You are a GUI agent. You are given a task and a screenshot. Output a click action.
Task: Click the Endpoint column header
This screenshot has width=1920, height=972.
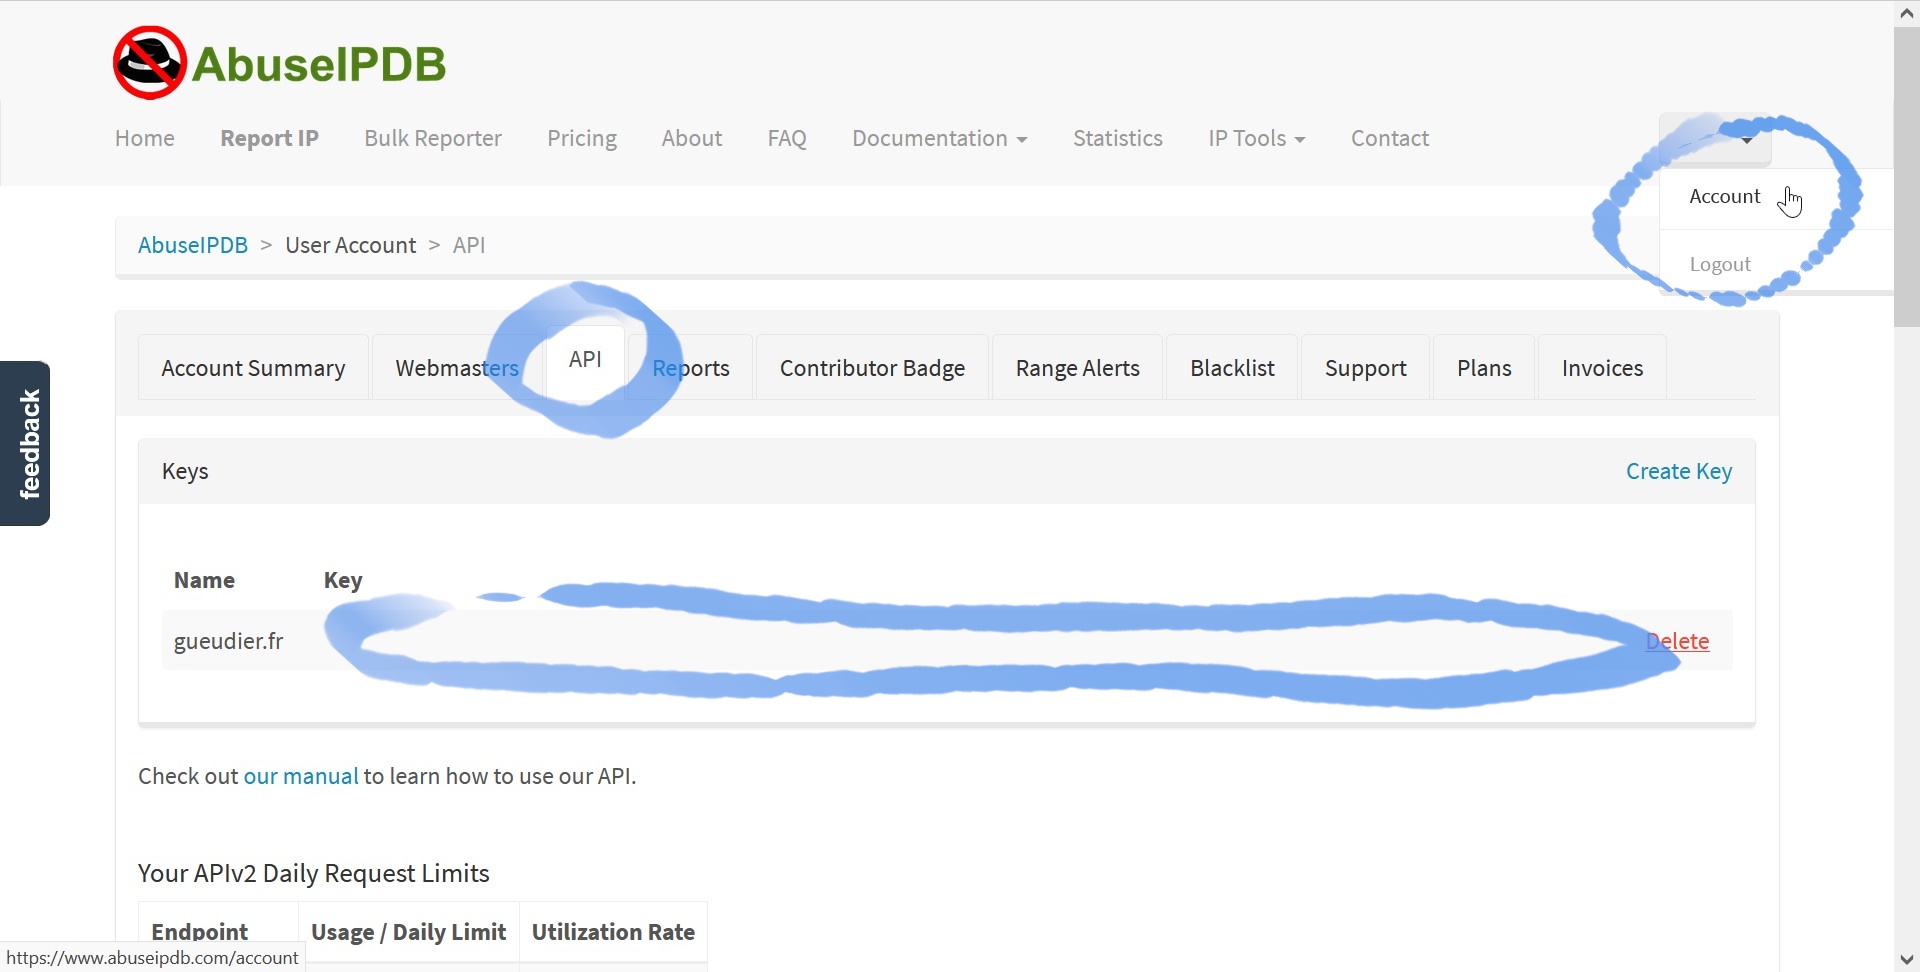click(200, 932)
